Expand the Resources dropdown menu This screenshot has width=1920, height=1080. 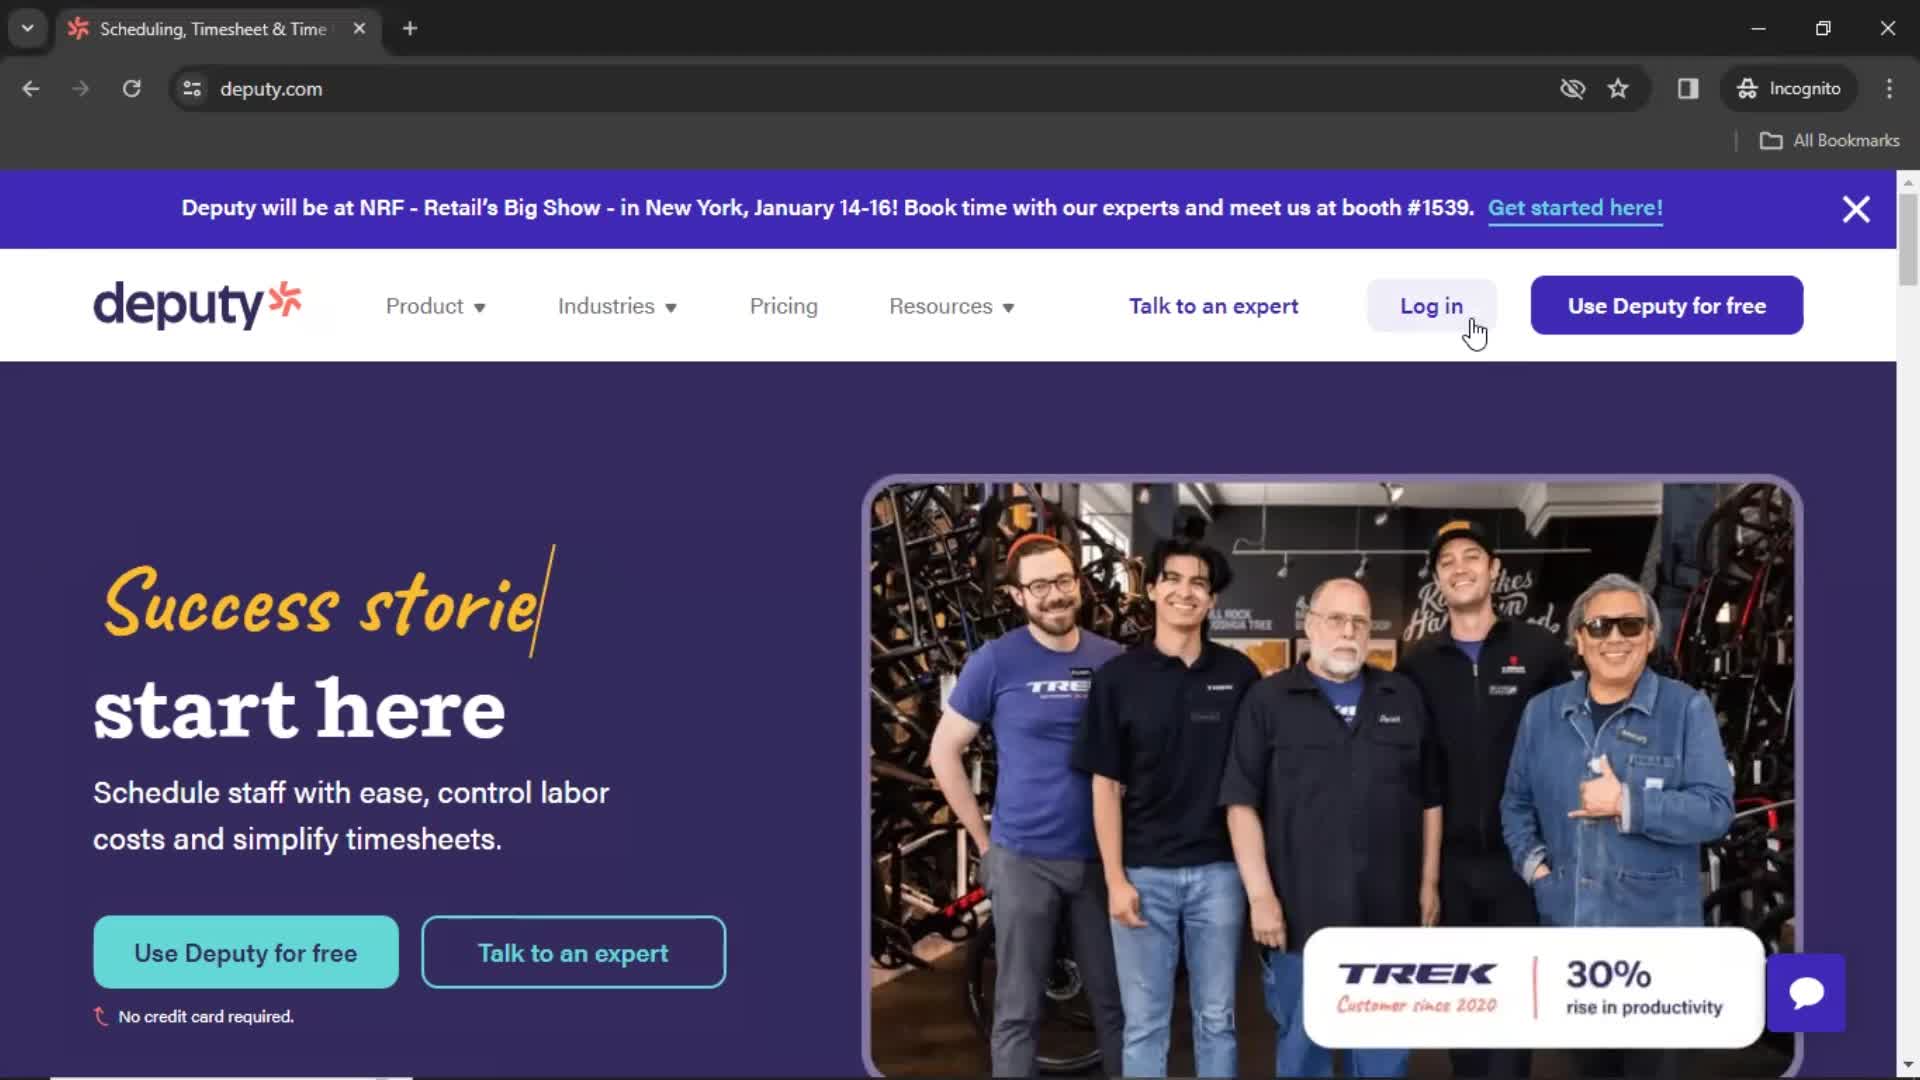[951, 306]
